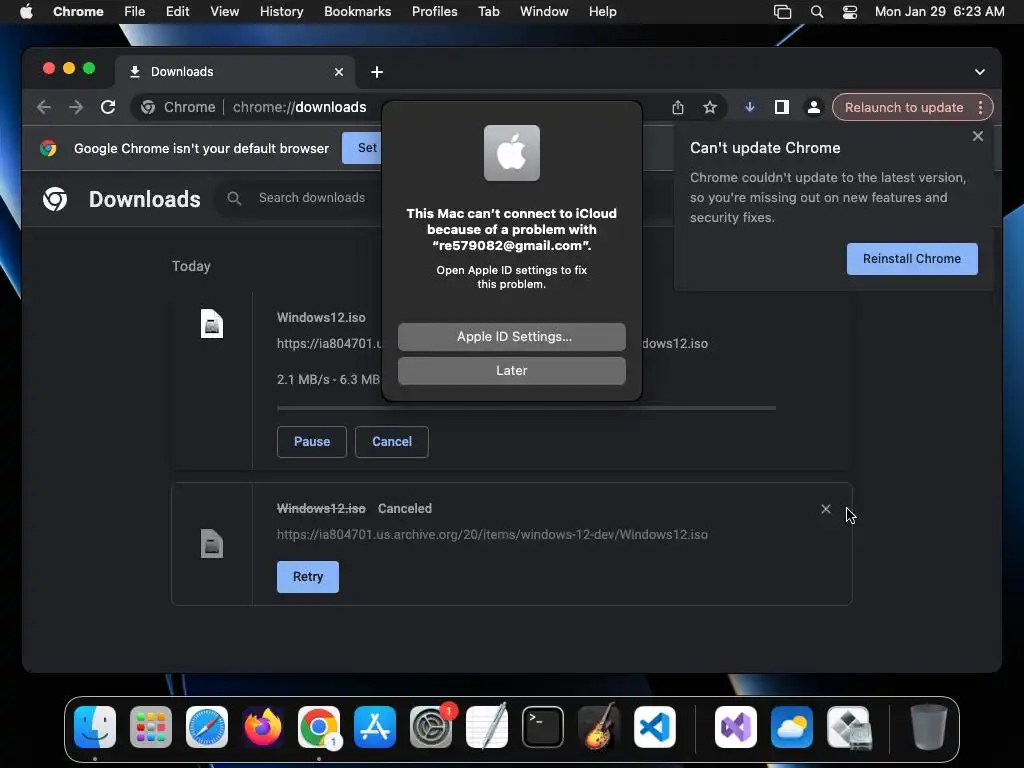Open the File menu
The width and height of the screenshot is (1024, 768).
(x=135, y=12)
